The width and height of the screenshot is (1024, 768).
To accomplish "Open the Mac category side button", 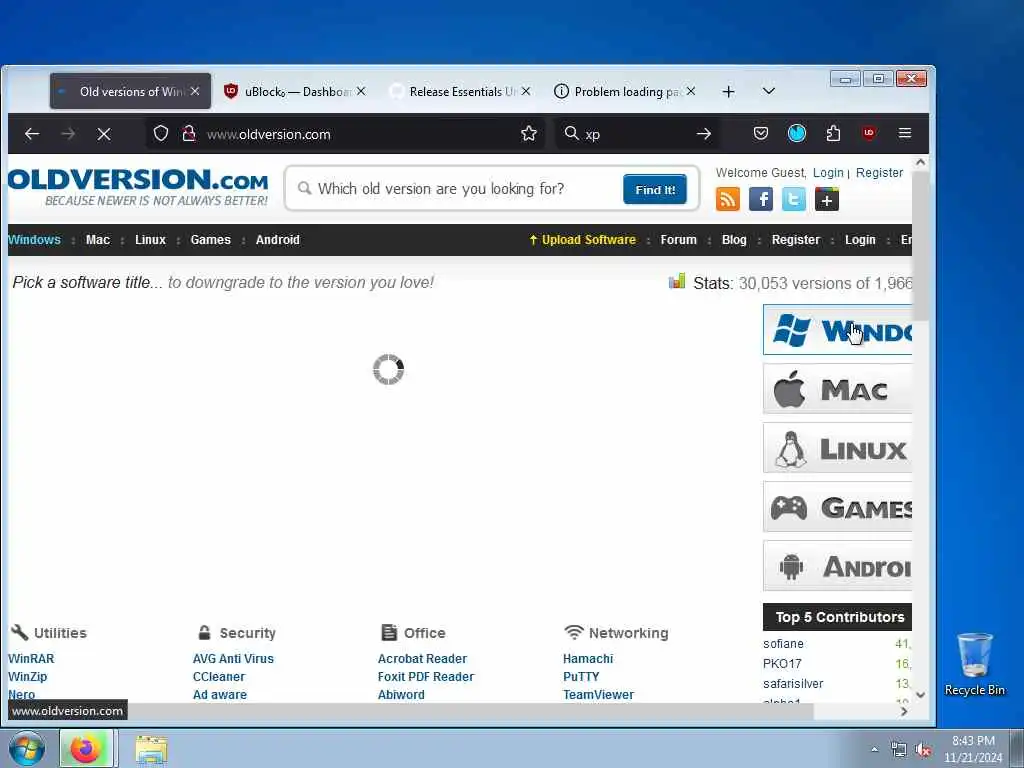I will click(837, 389).
